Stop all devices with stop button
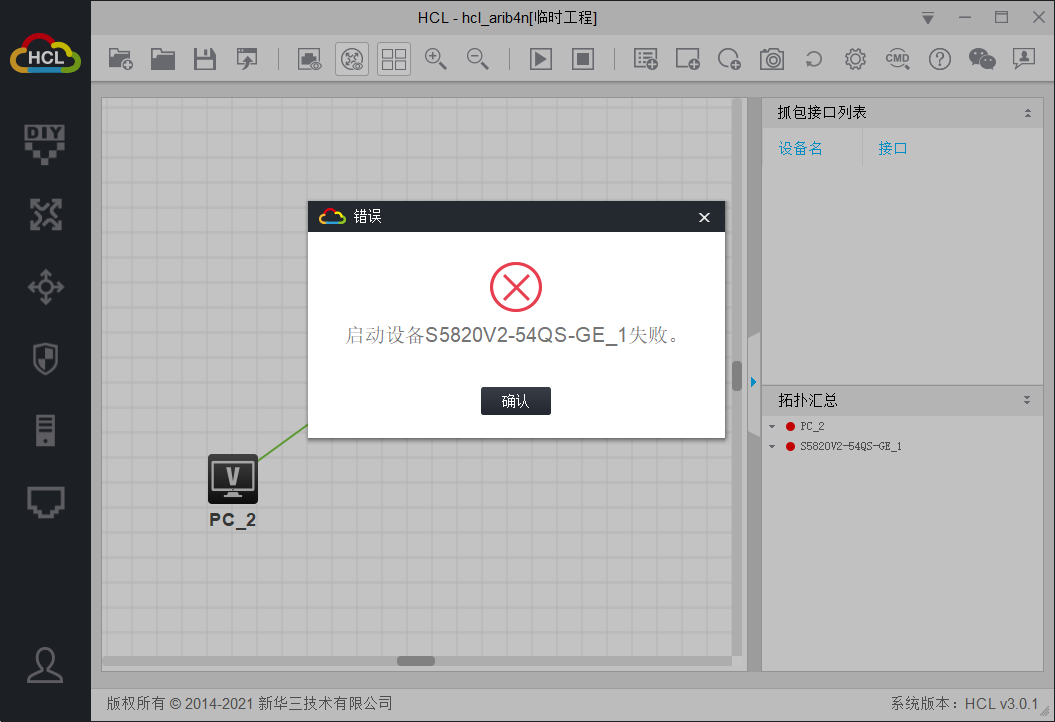1055x722 pixels. tap(583, 59)
